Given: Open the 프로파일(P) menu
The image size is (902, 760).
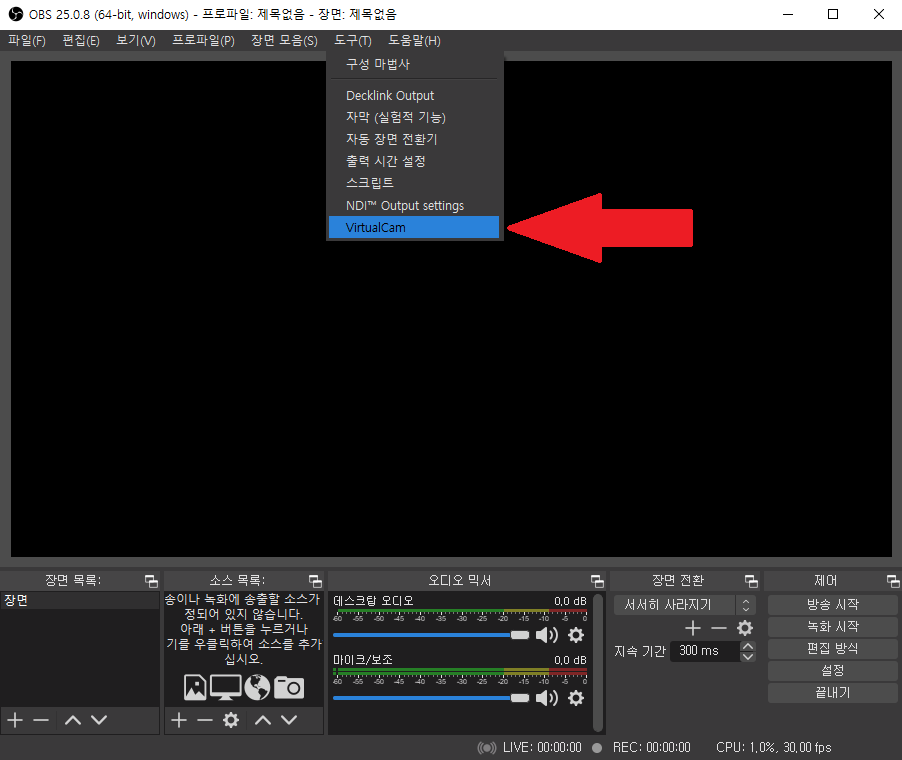Looking at the screenshot, I should (204, 41).
